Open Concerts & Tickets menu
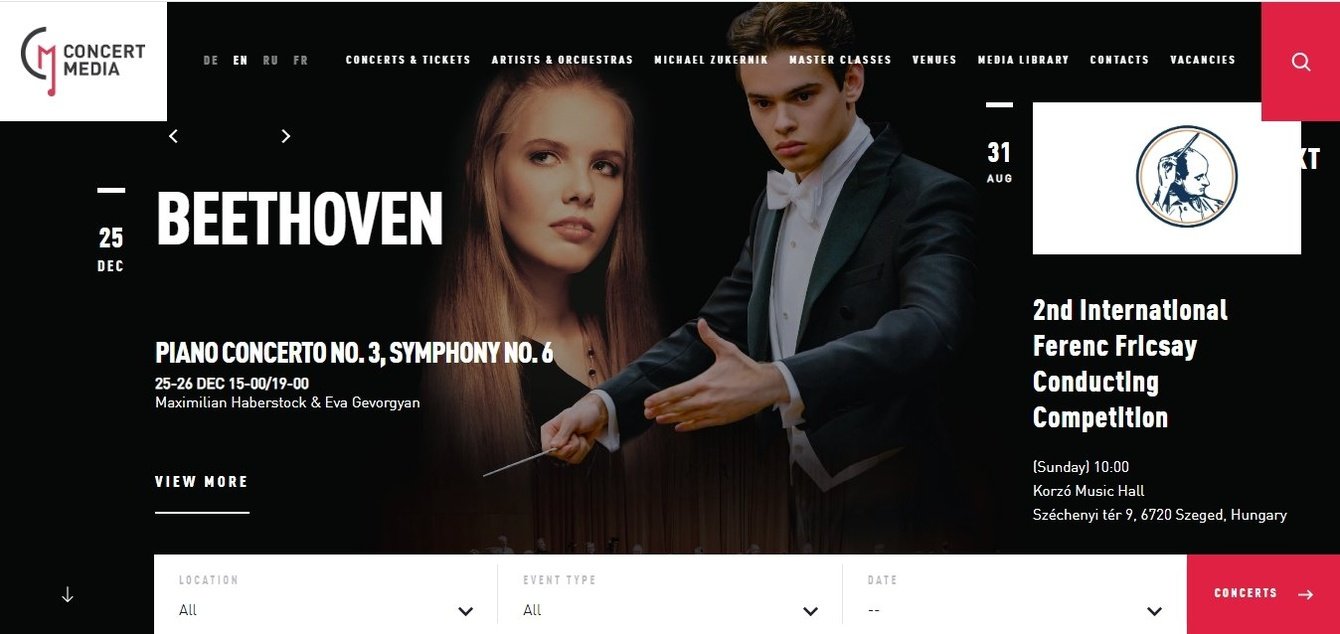1340x634 pixels. (408, 60)
